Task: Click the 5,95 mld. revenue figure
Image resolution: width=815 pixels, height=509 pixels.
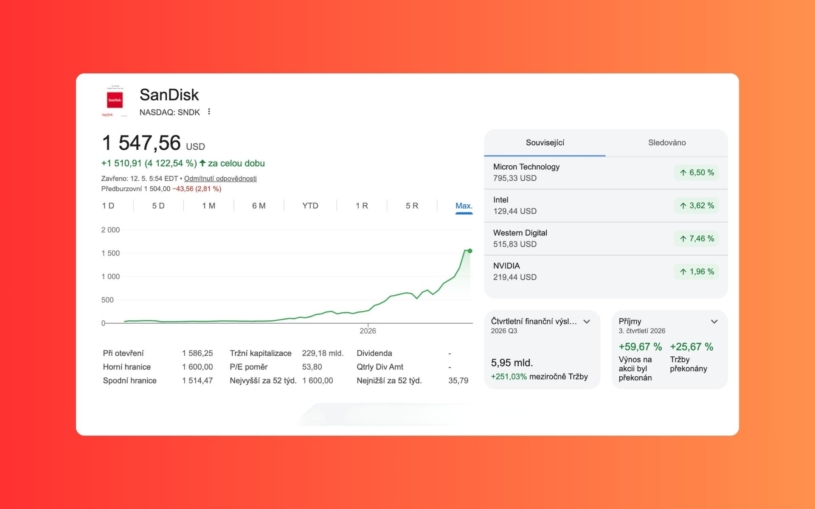Action: 512,363
